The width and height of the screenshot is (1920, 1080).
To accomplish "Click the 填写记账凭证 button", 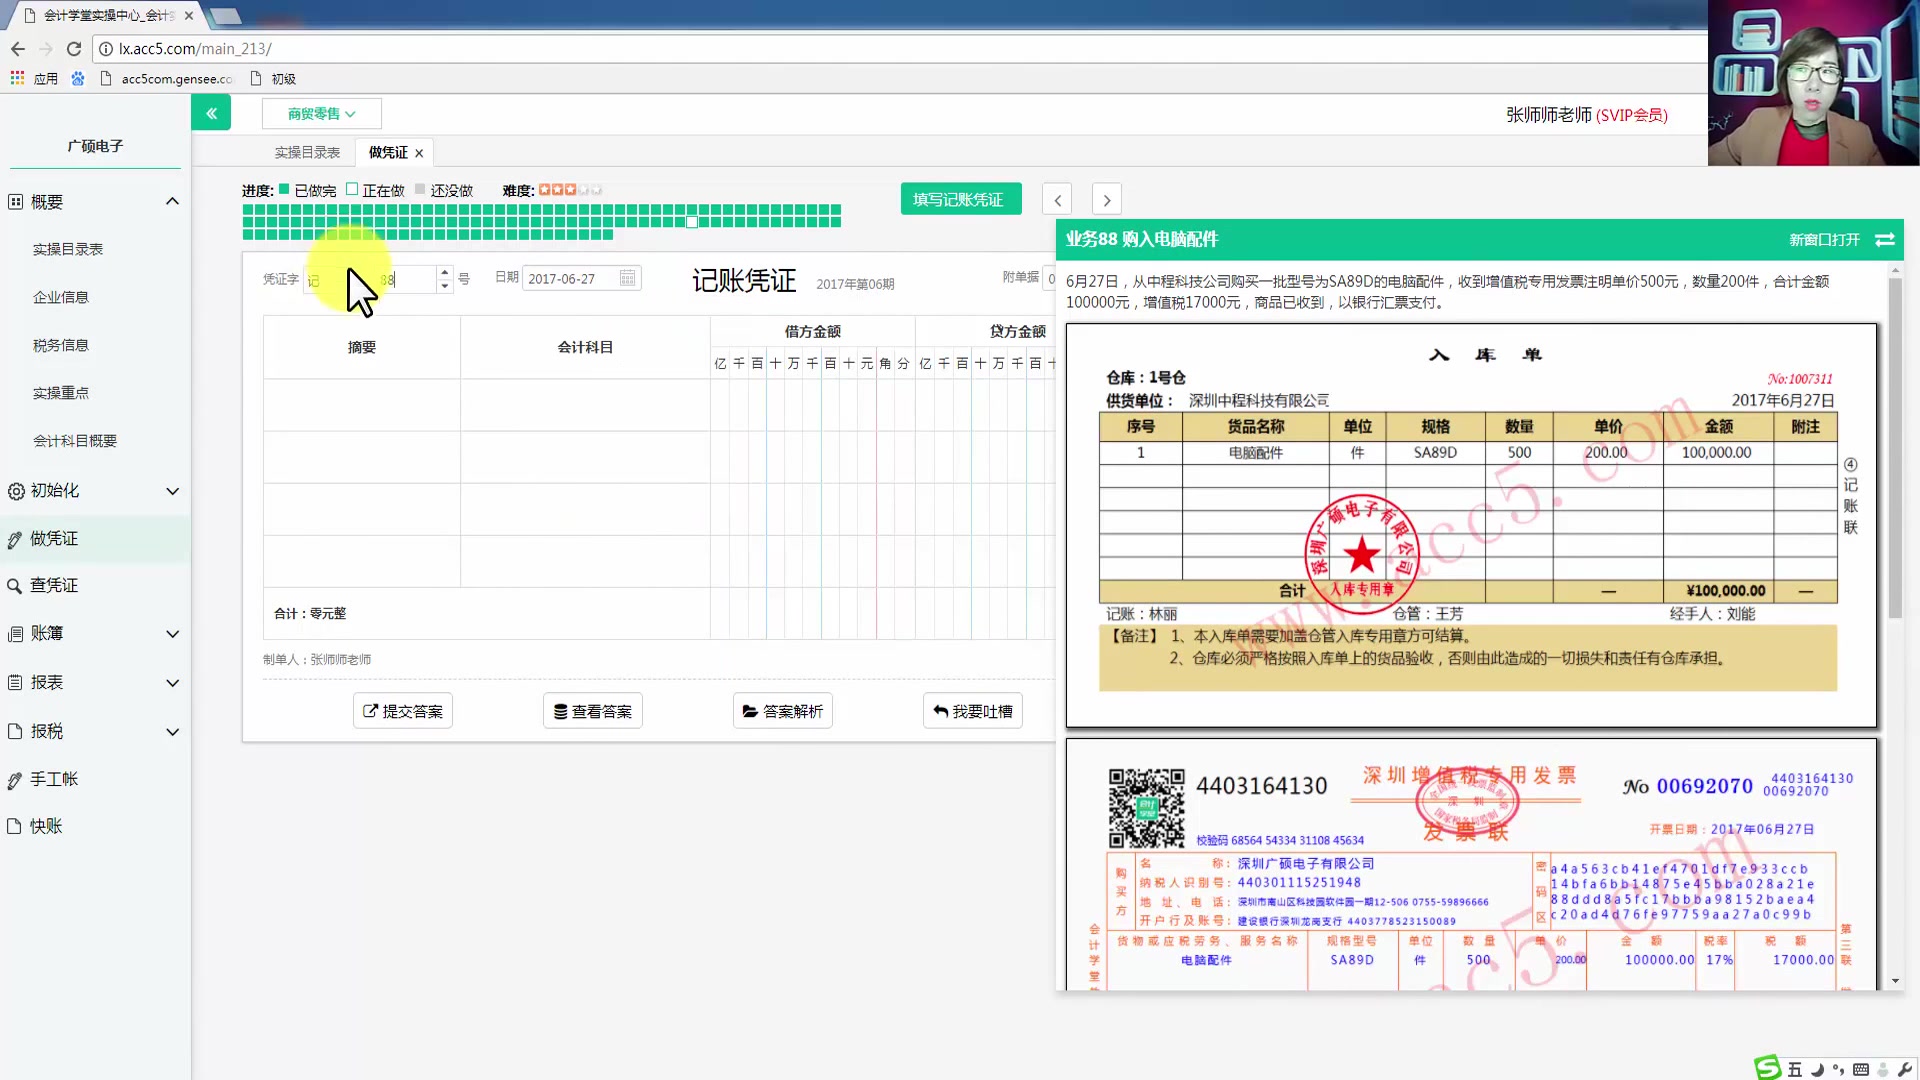I will pos(960,199).
